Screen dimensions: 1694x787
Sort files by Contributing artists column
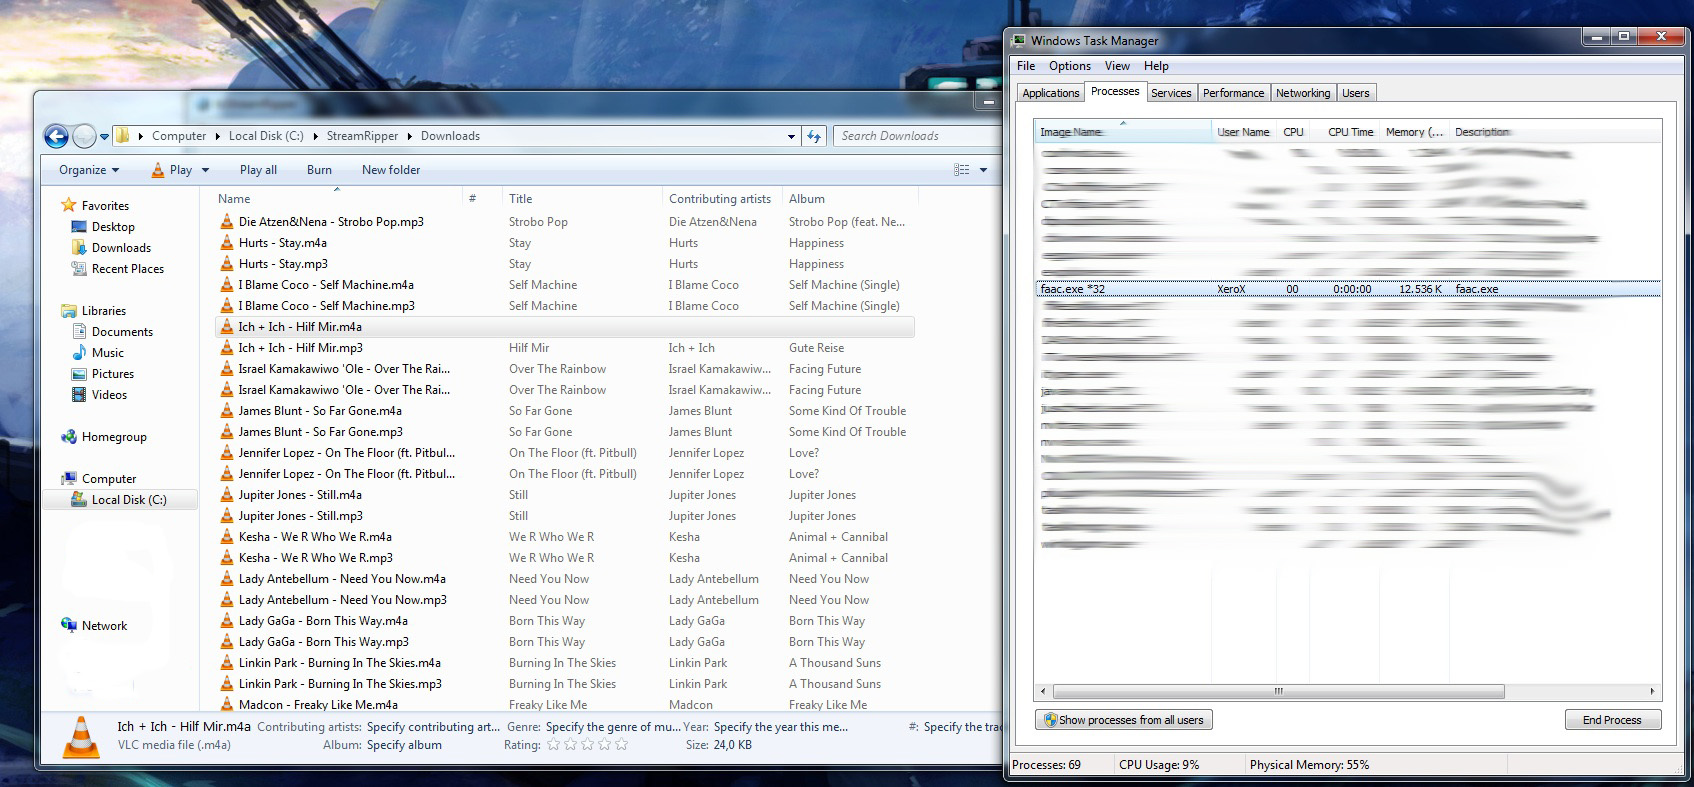[721, 199]
